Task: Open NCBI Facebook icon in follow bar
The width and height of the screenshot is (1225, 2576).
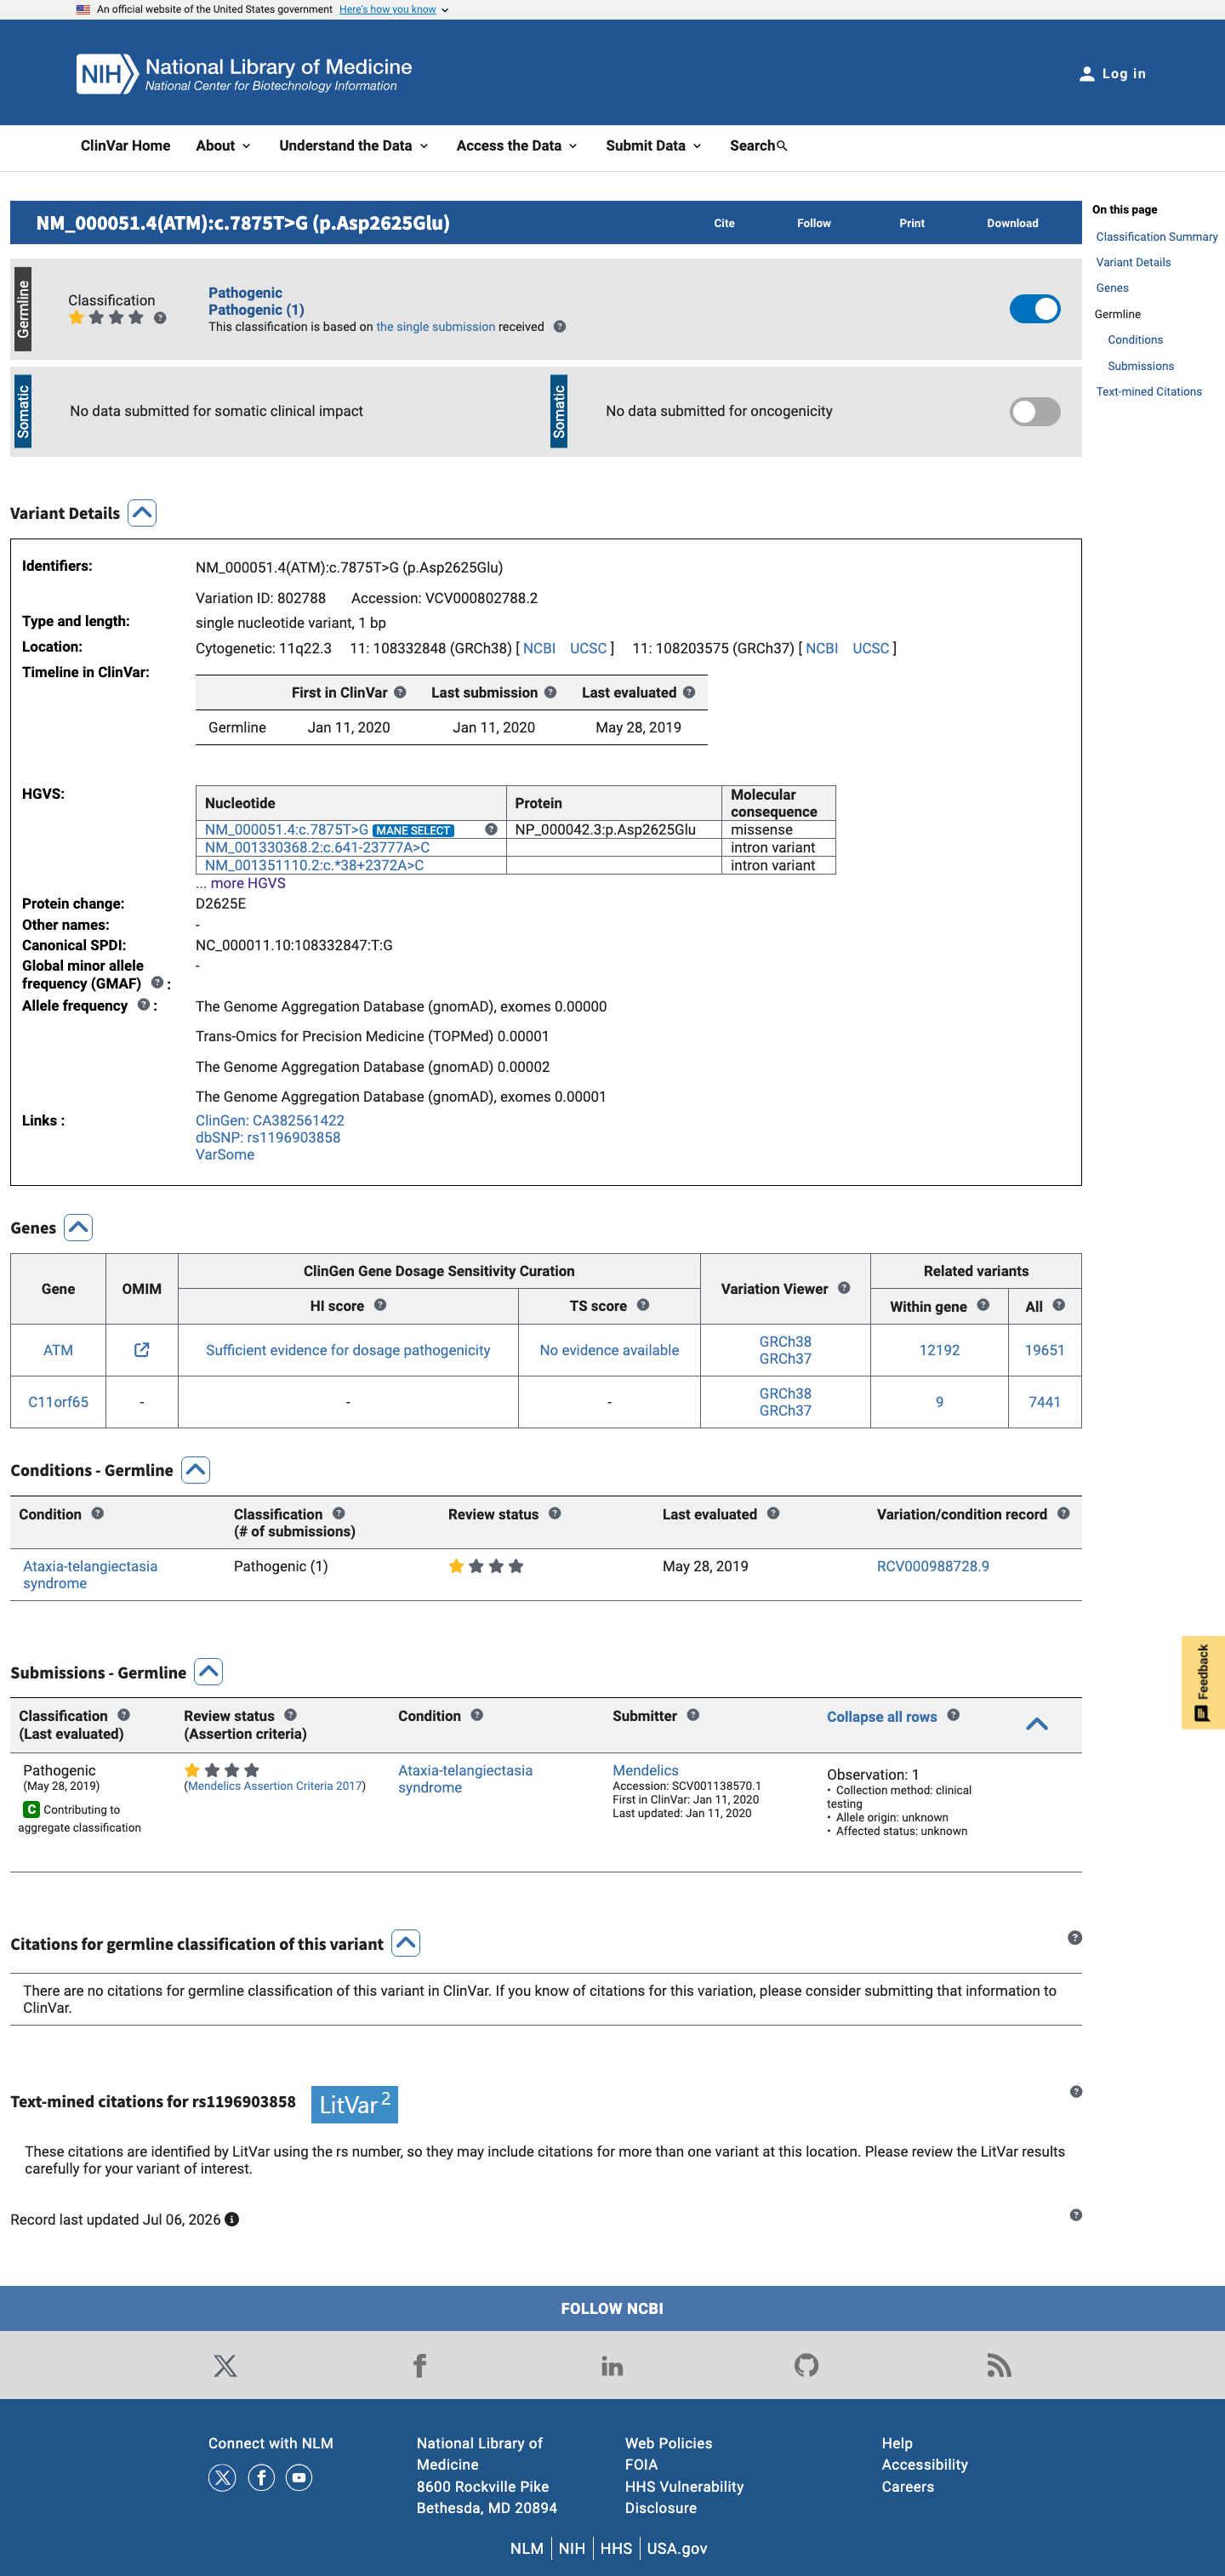Action: [x=419, y=2365]
